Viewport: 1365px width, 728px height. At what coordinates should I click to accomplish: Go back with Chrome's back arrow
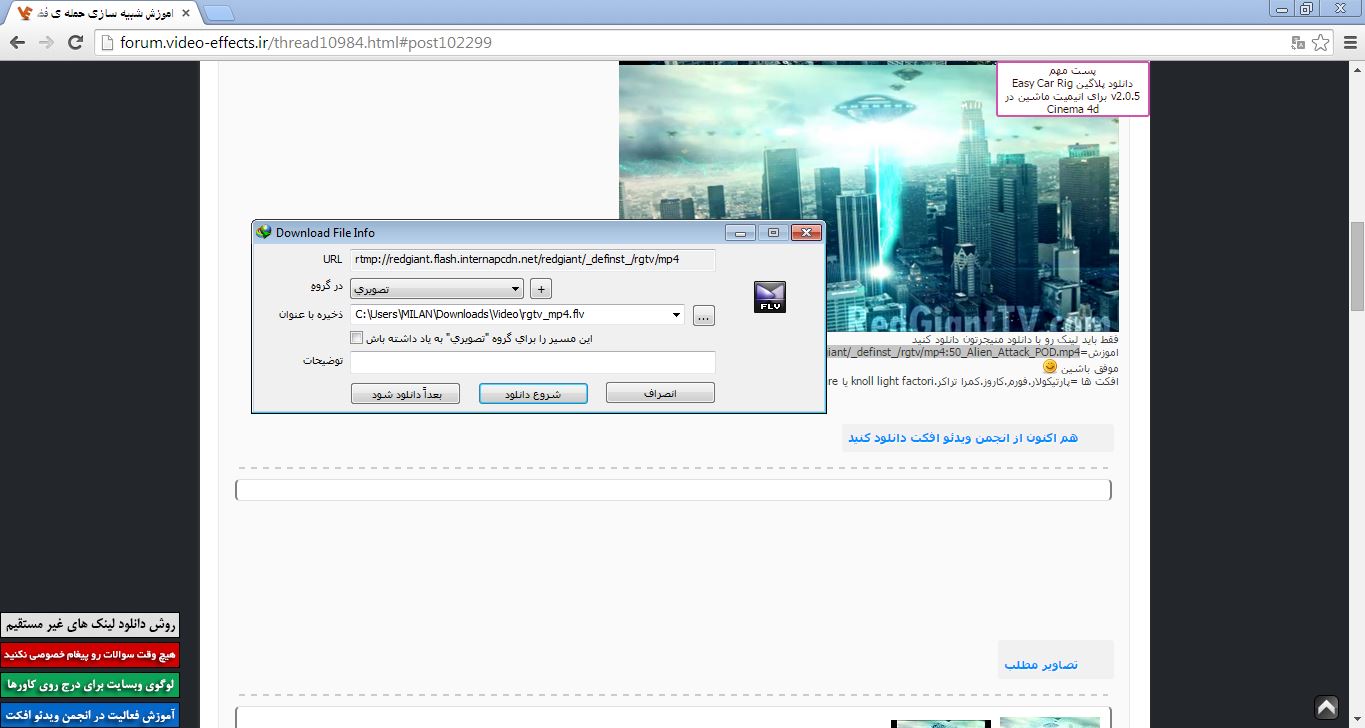coord(17,43)
